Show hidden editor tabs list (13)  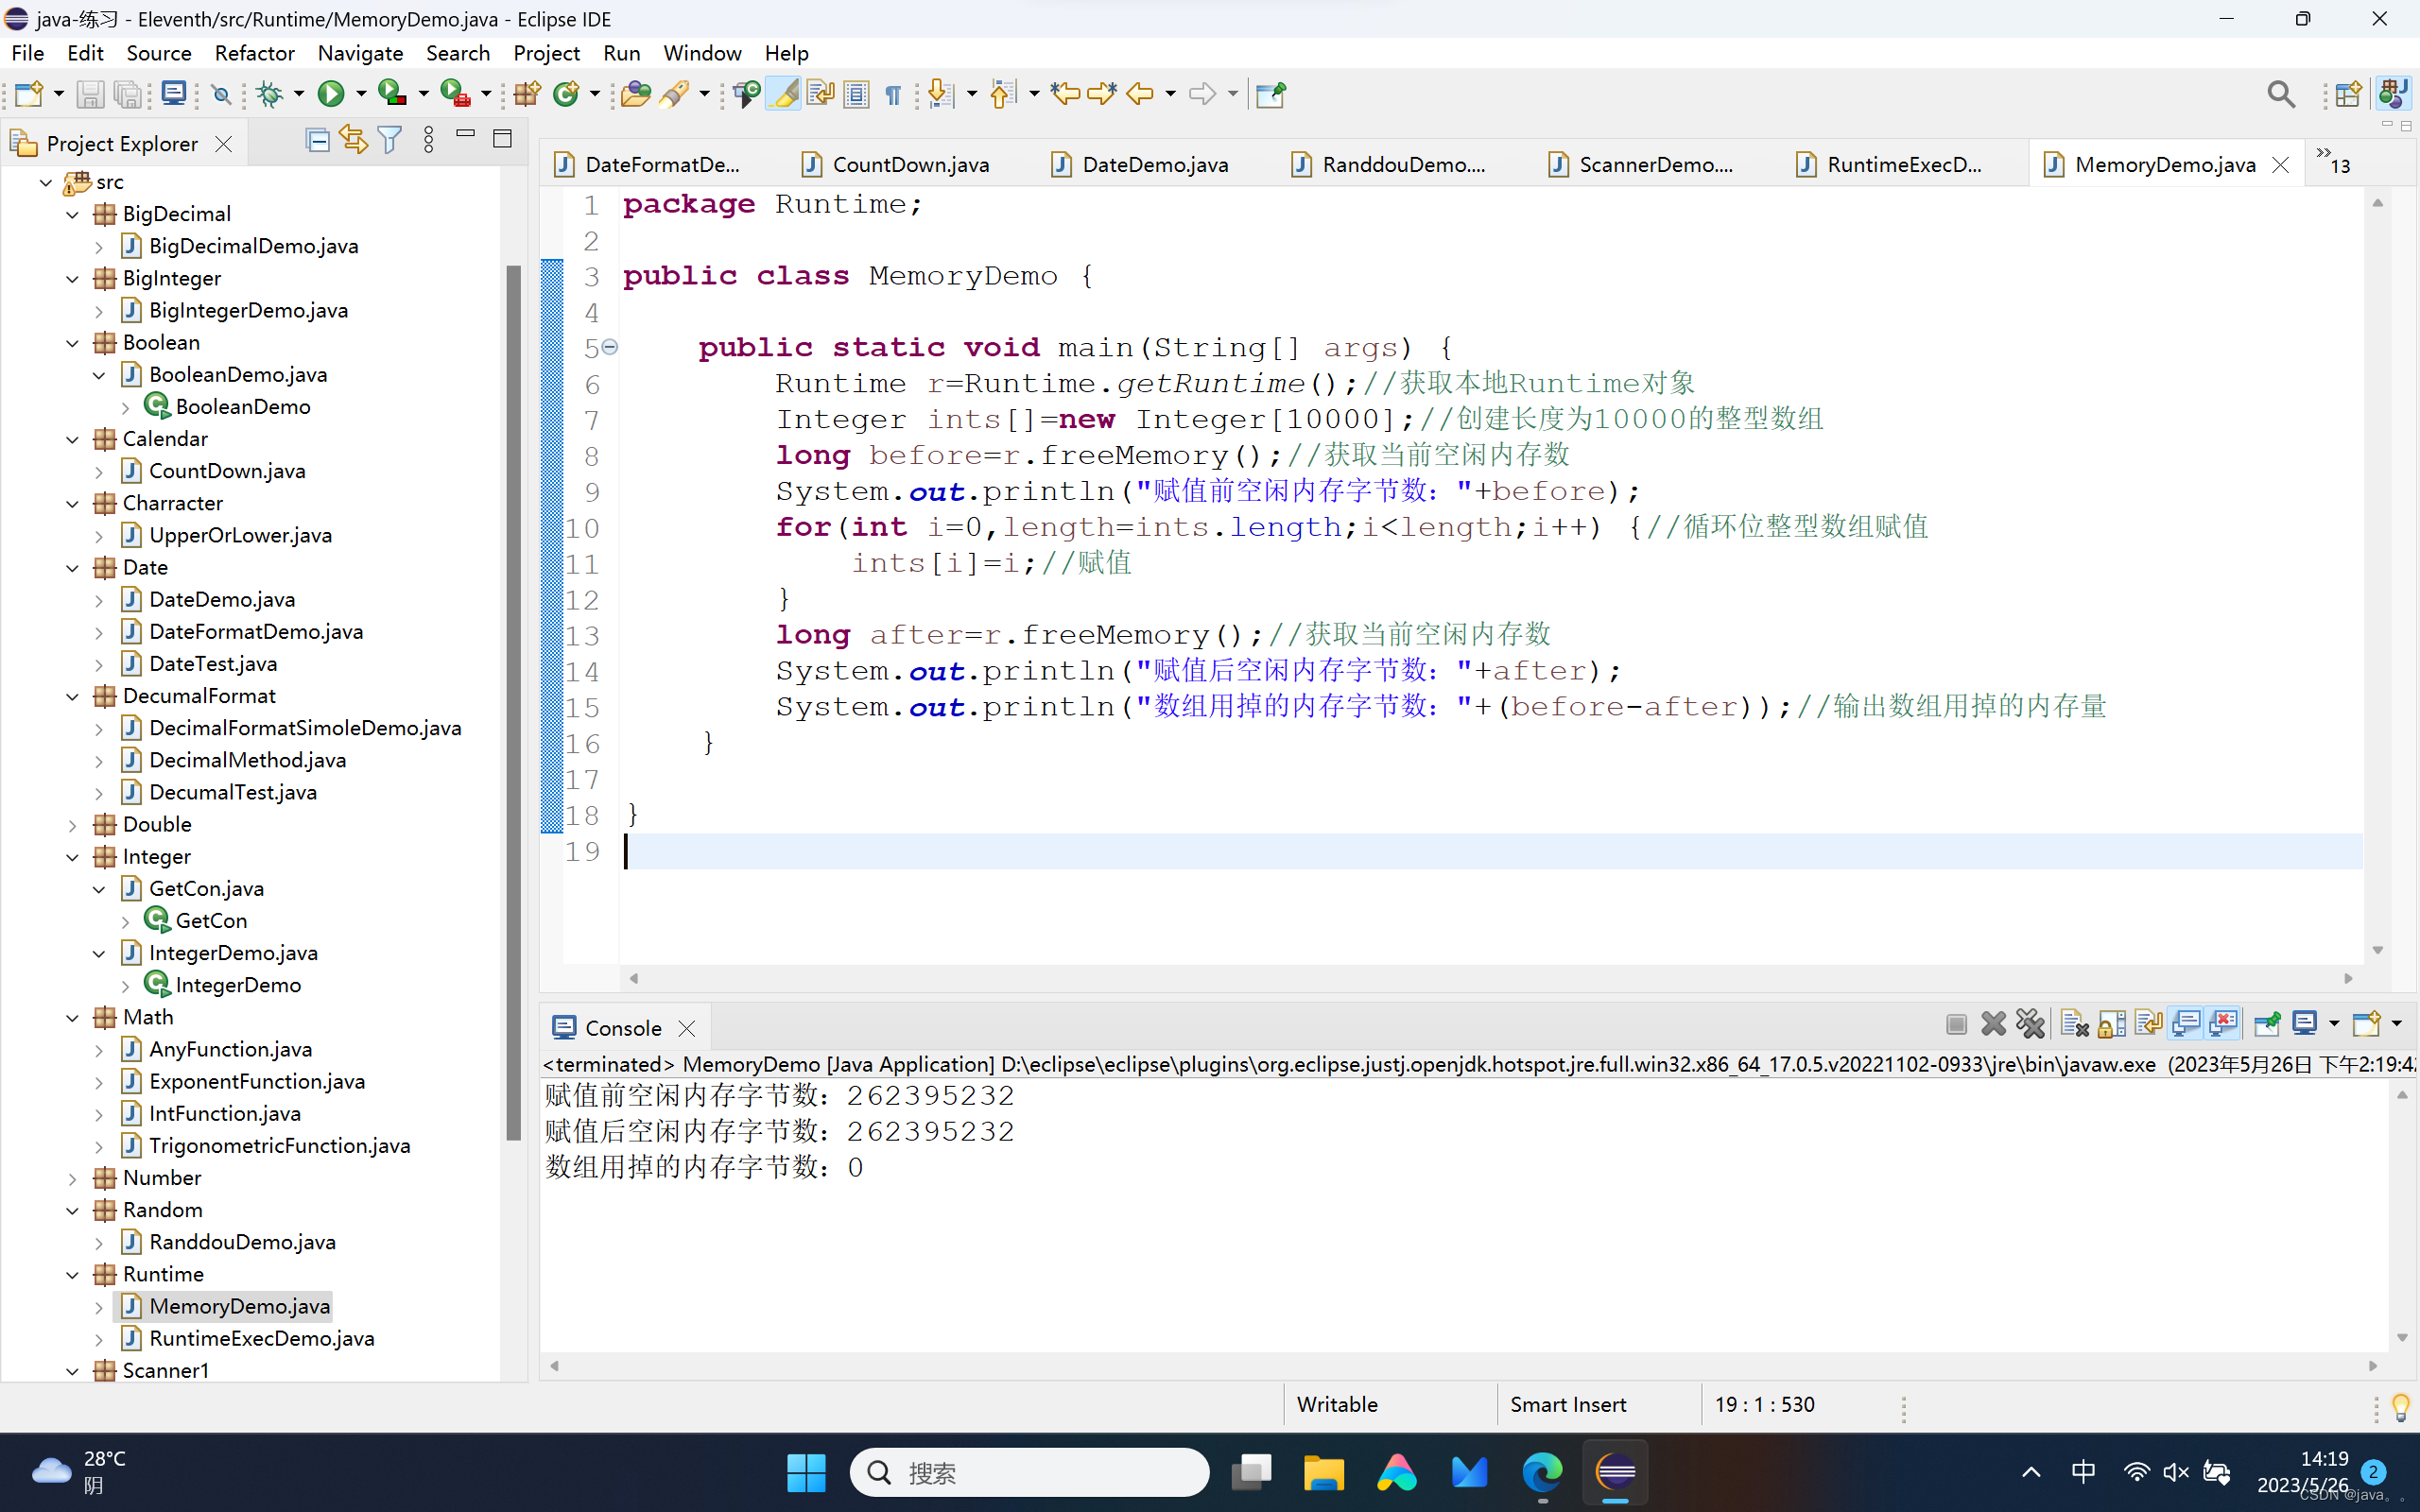(x=2332, y=162)
